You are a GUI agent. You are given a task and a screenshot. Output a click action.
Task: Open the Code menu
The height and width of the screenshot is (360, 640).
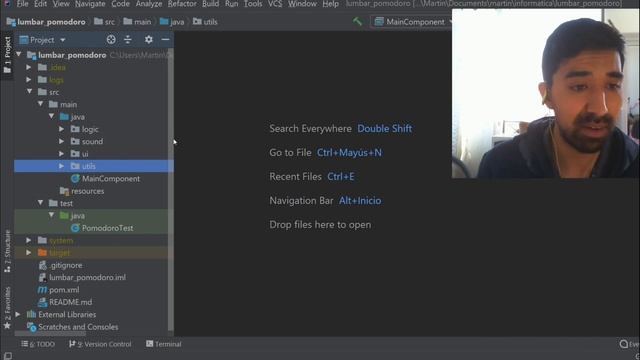pos(120,4)
